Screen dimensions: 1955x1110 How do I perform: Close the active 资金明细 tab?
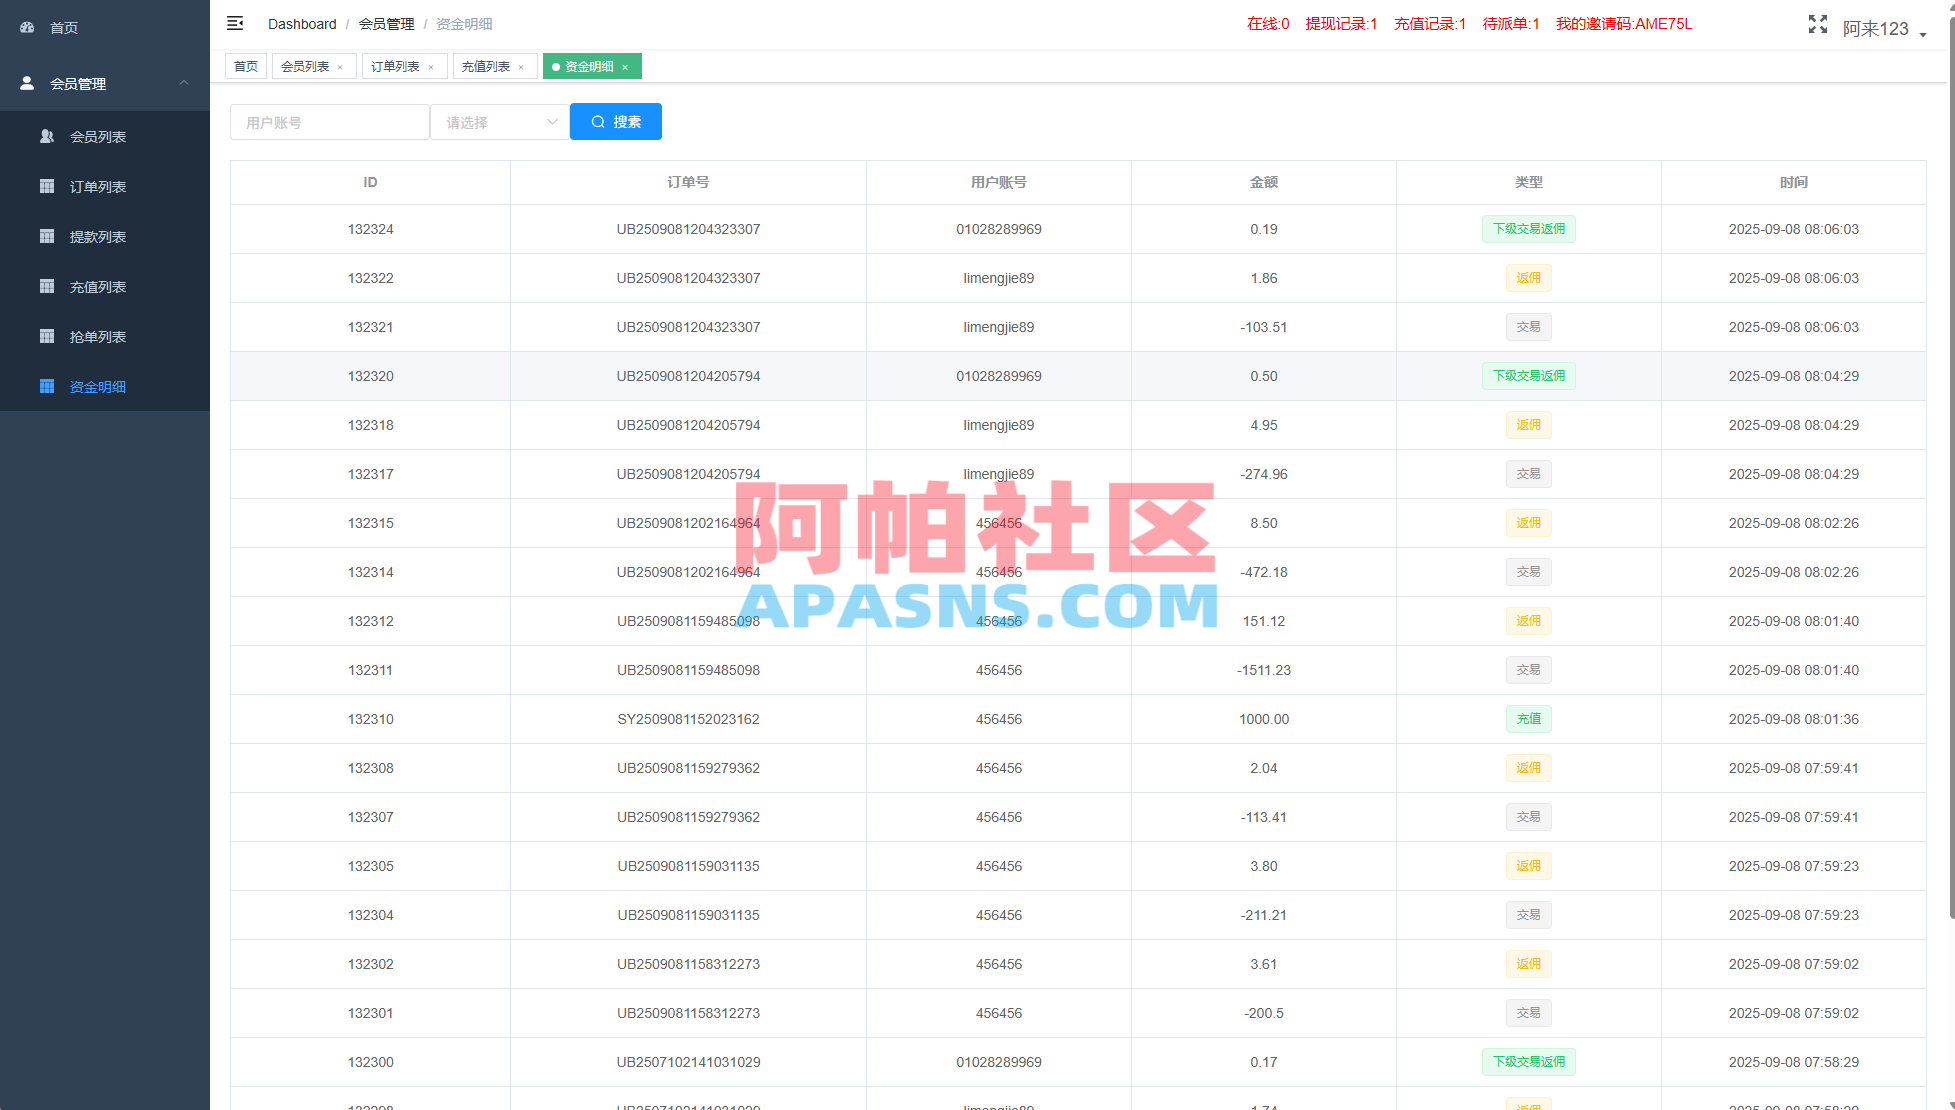point(625,67)
